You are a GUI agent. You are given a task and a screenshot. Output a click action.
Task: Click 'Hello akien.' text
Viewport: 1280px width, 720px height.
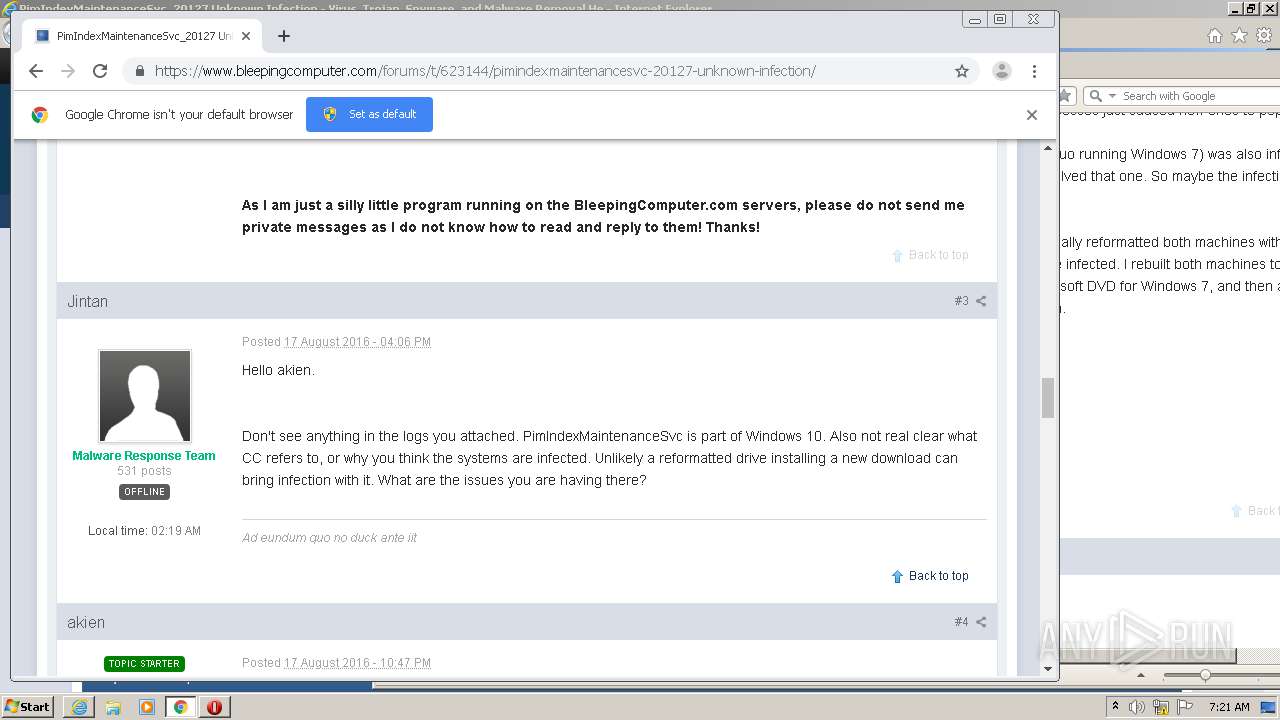click(x=278, y=370)
